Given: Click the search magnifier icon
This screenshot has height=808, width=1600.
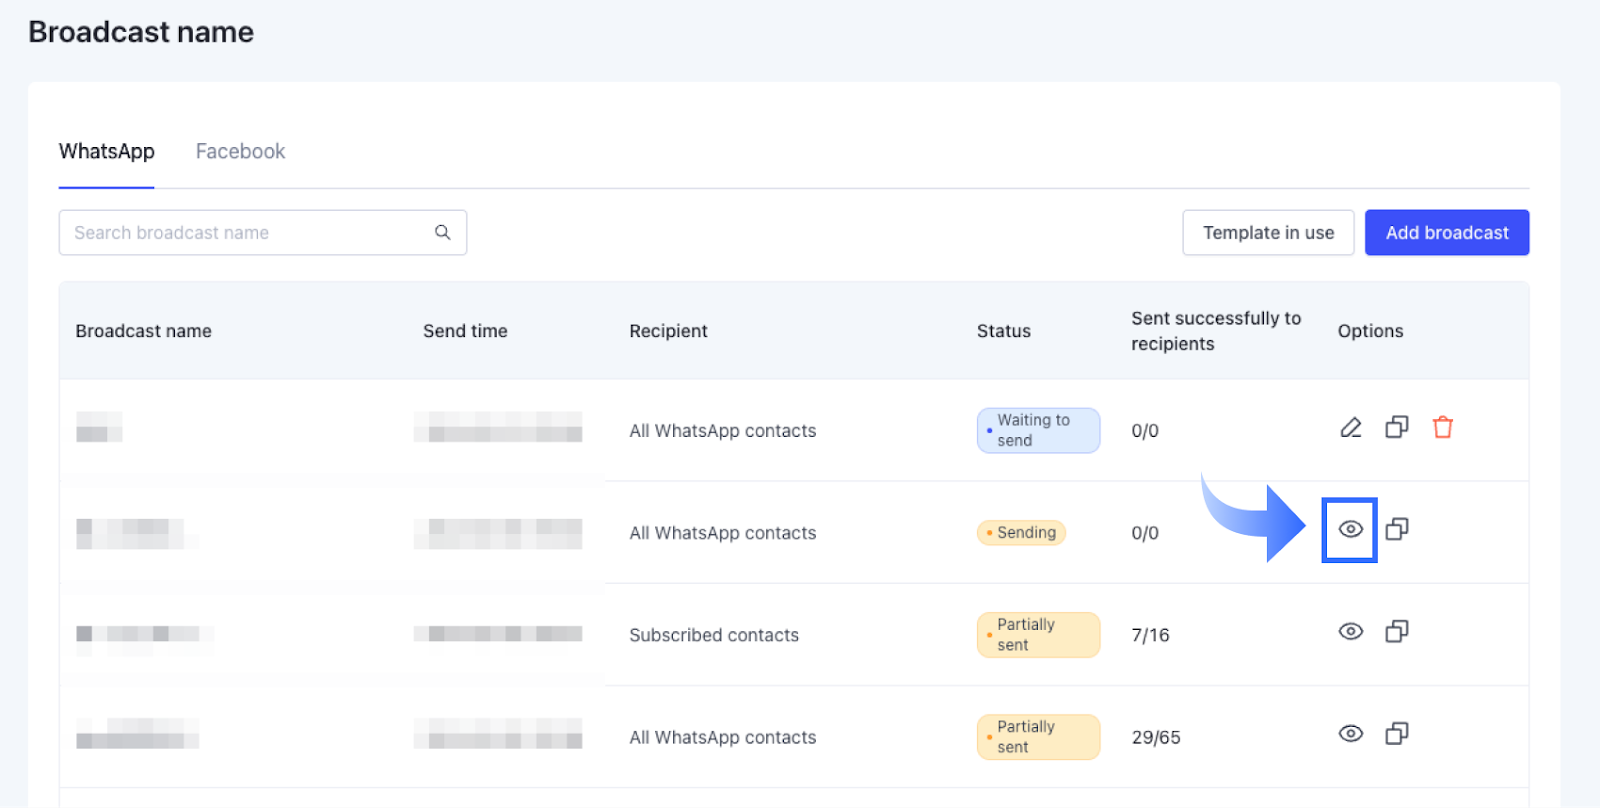Looking at the screenshot, I should point(442,233).
